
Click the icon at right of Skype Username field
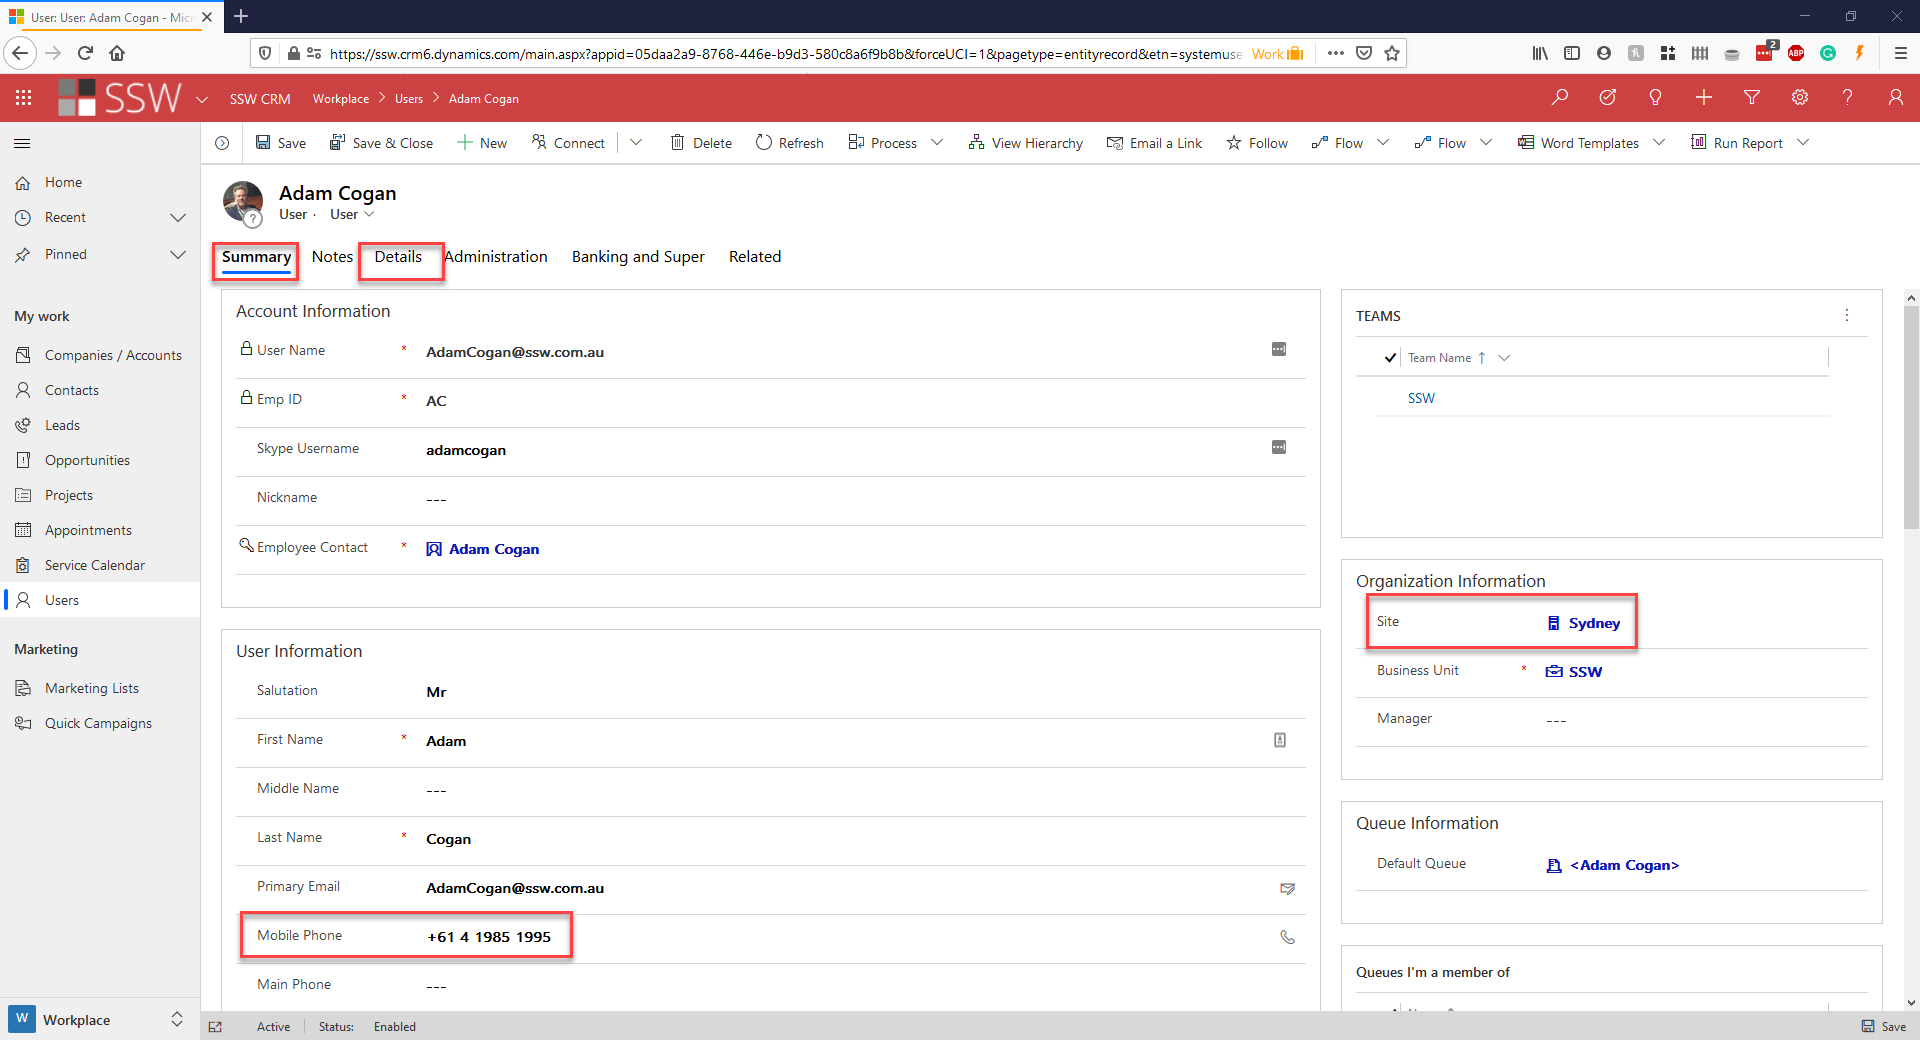point(1278,447)
